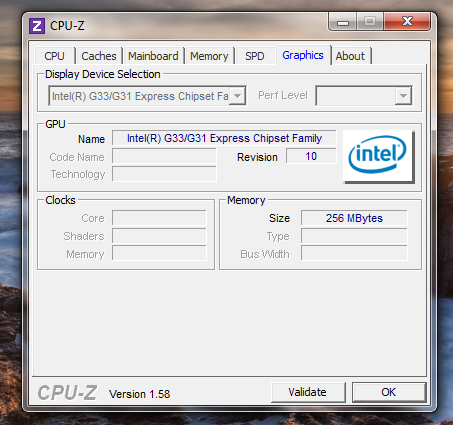453x425 pixels.
Task: Click the memory Size field 256 MBytes
Action: coord(354,218)
